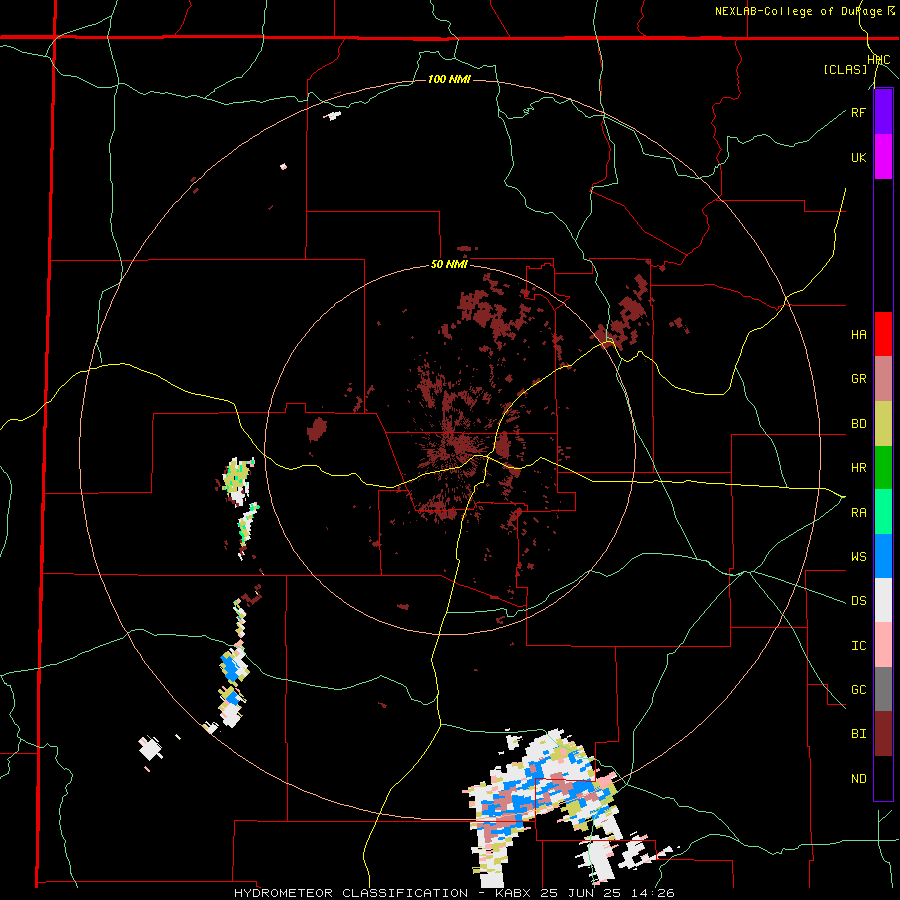Click the GC legend label
900x900 pixels.
(858, 690)
